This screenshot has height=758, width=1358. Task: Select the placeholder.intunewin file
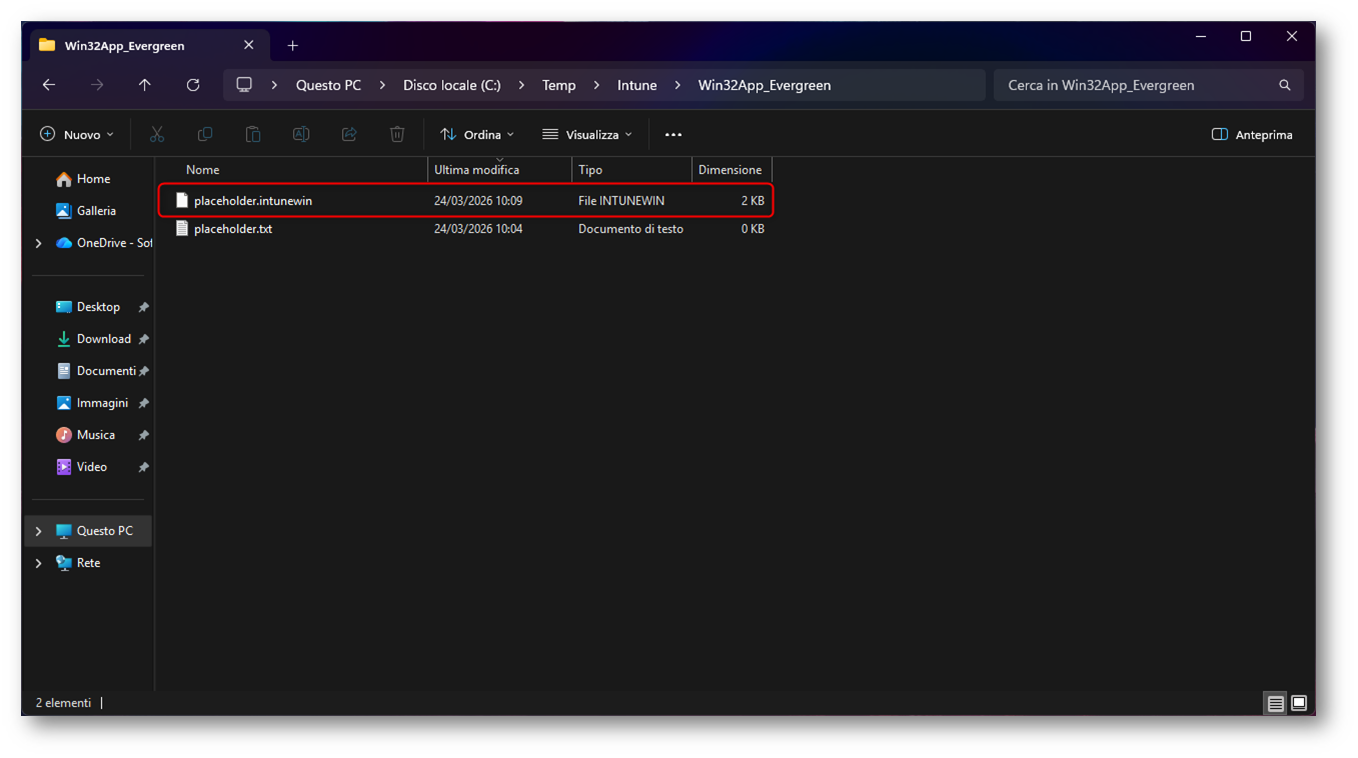pyautogui.click(x=253, y=201)
